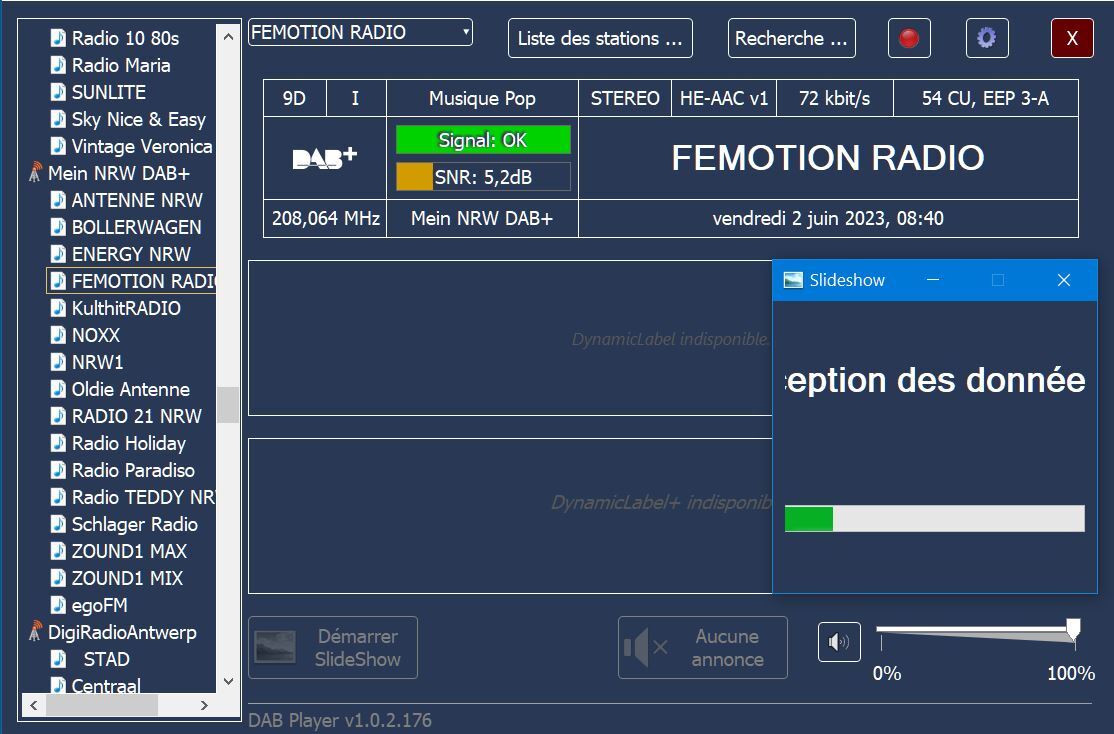The image size is (1114, 734).
Task: Click the Aucune annonce button
Action: click(703, 647)
